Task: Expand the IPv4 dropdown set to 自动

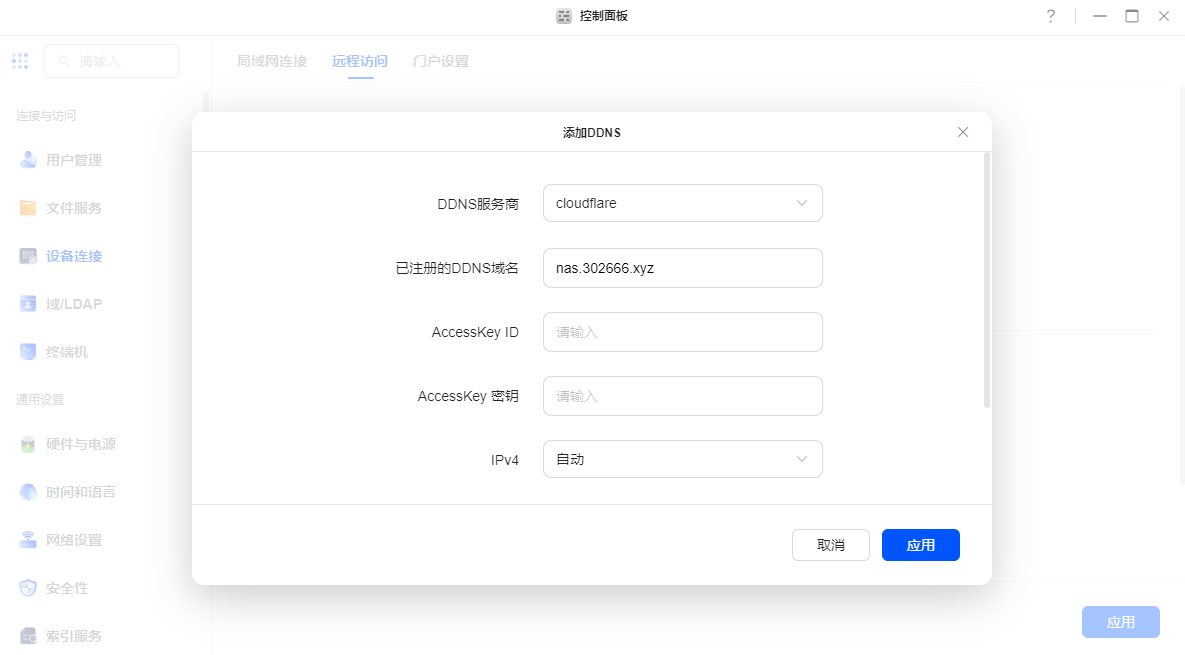Action: tap(682, 459)
